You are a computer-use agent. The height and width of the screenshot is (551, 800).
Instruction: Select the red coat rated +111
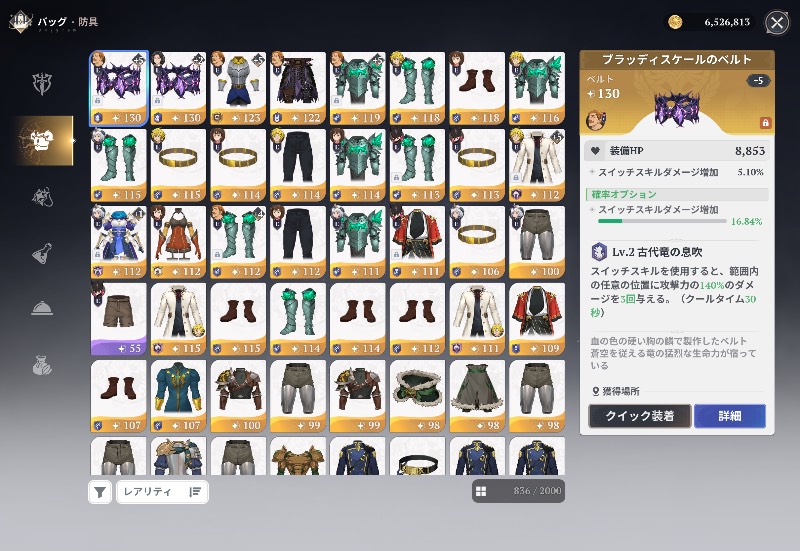[x=417, y=242]
